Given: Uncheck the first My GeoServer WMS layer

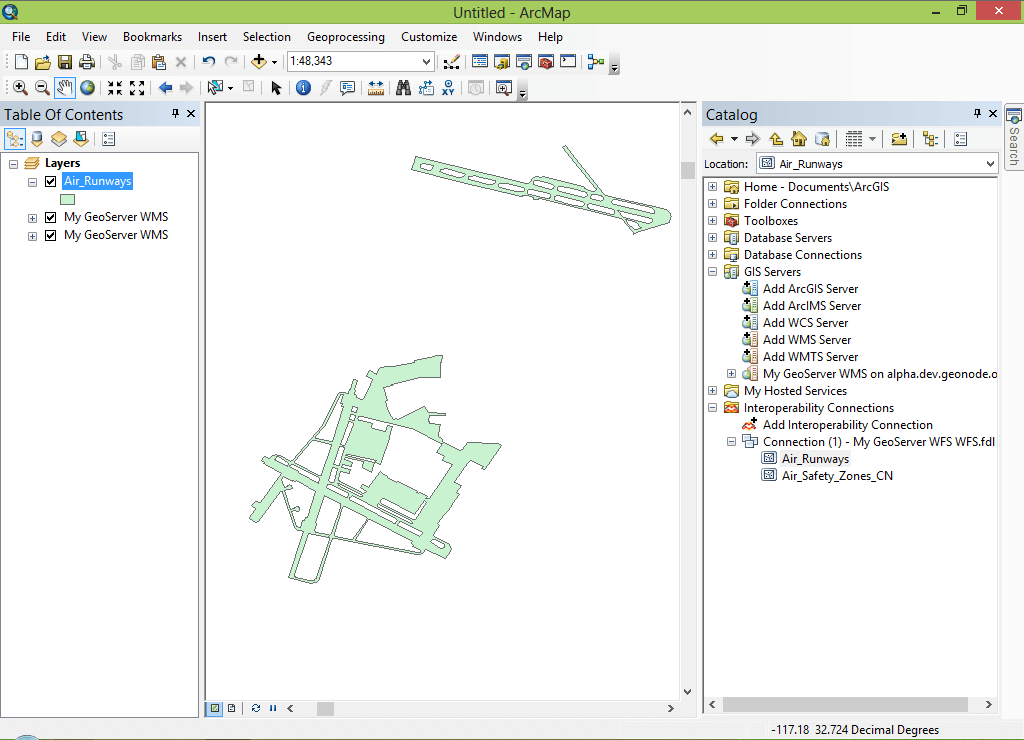Looking at the screenshot, I should pos(50,217).
